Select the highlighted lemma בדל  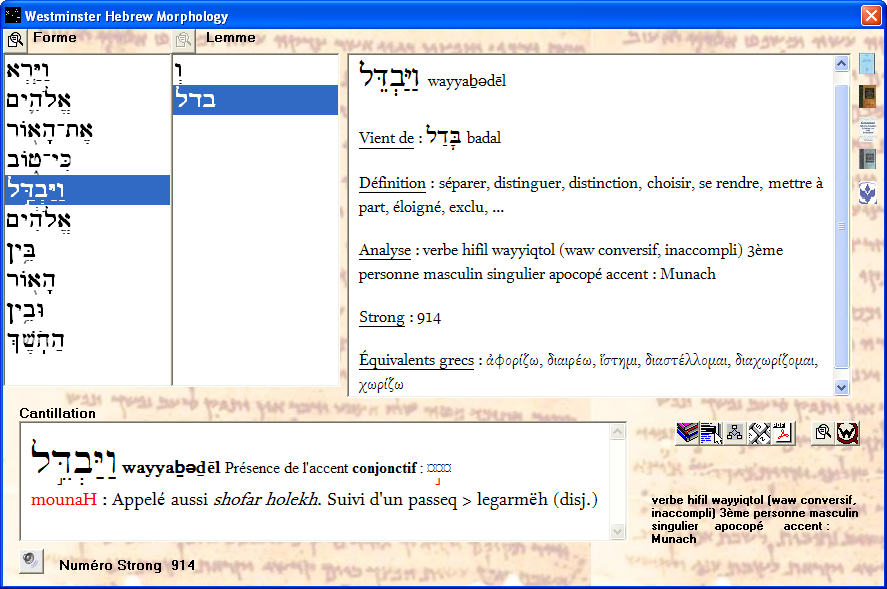click(255, 100)
